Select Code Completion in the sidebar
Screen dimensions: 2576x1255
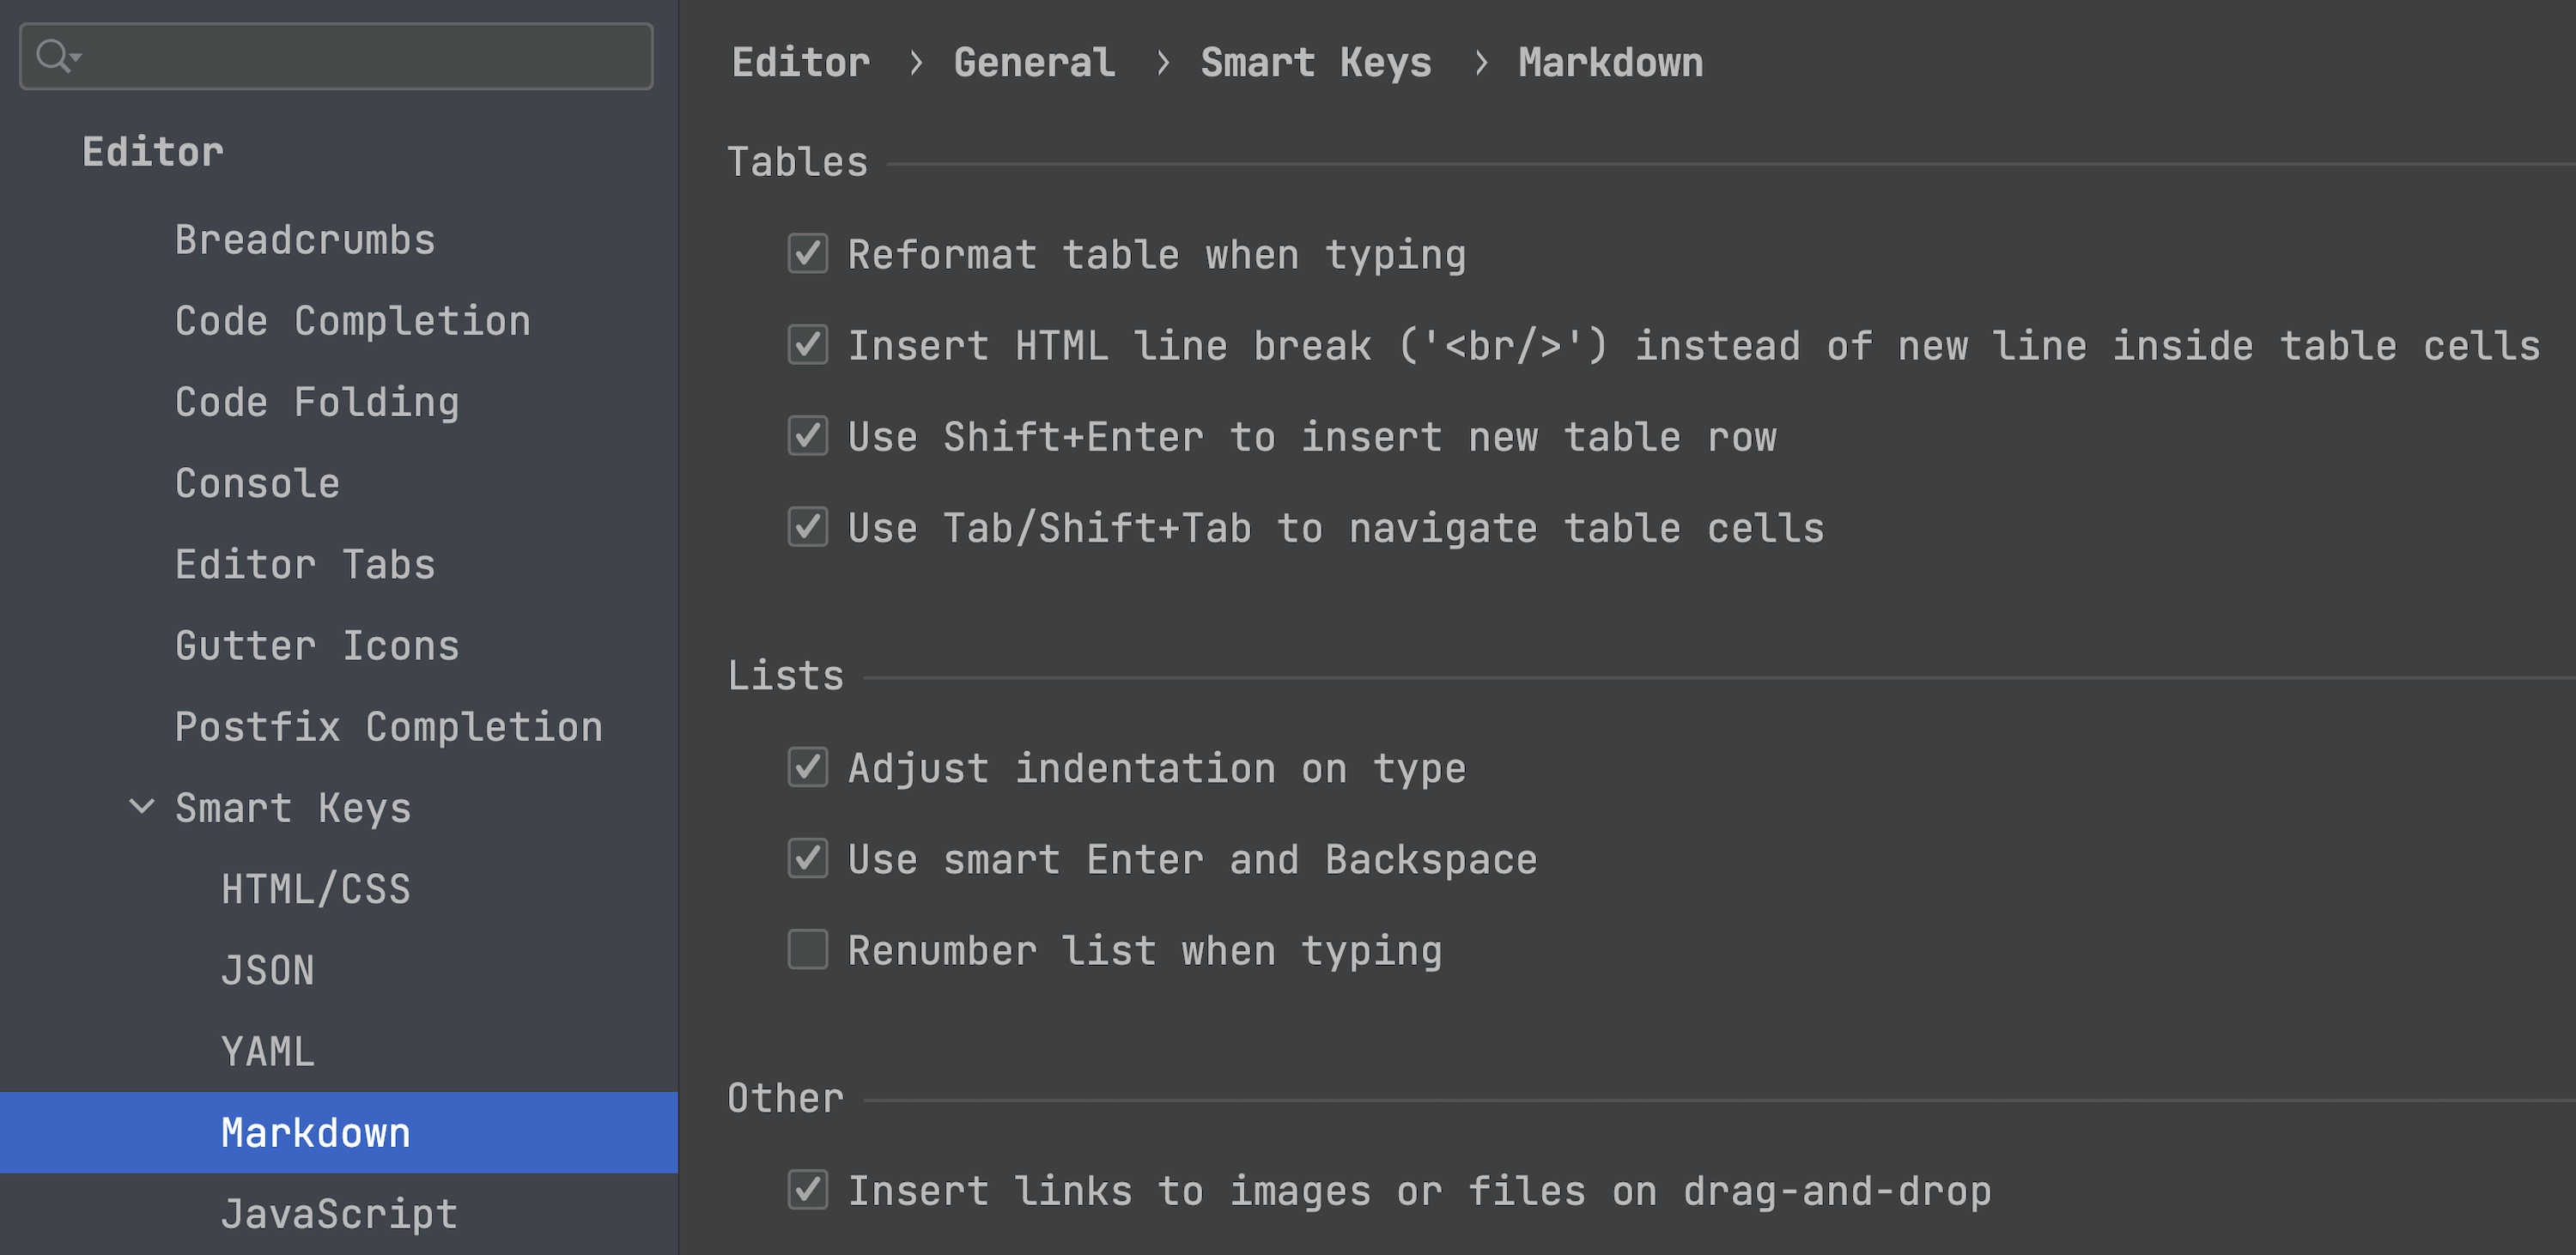(x=352, y=321)
